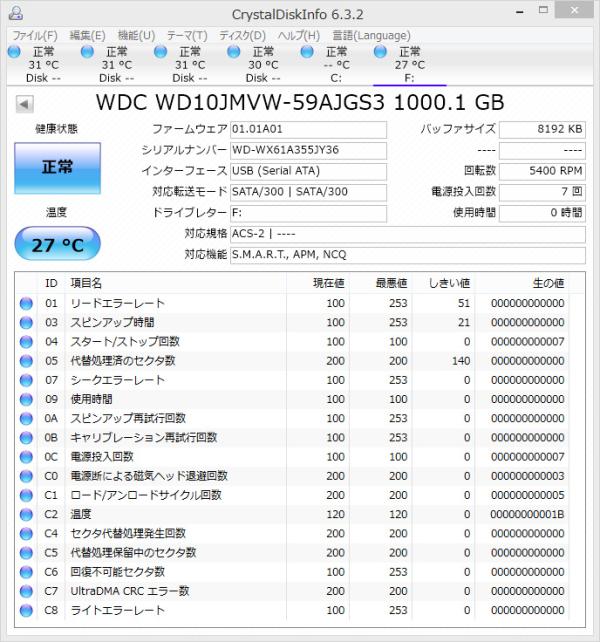Click the 項目名 column header

click(176, 283)
